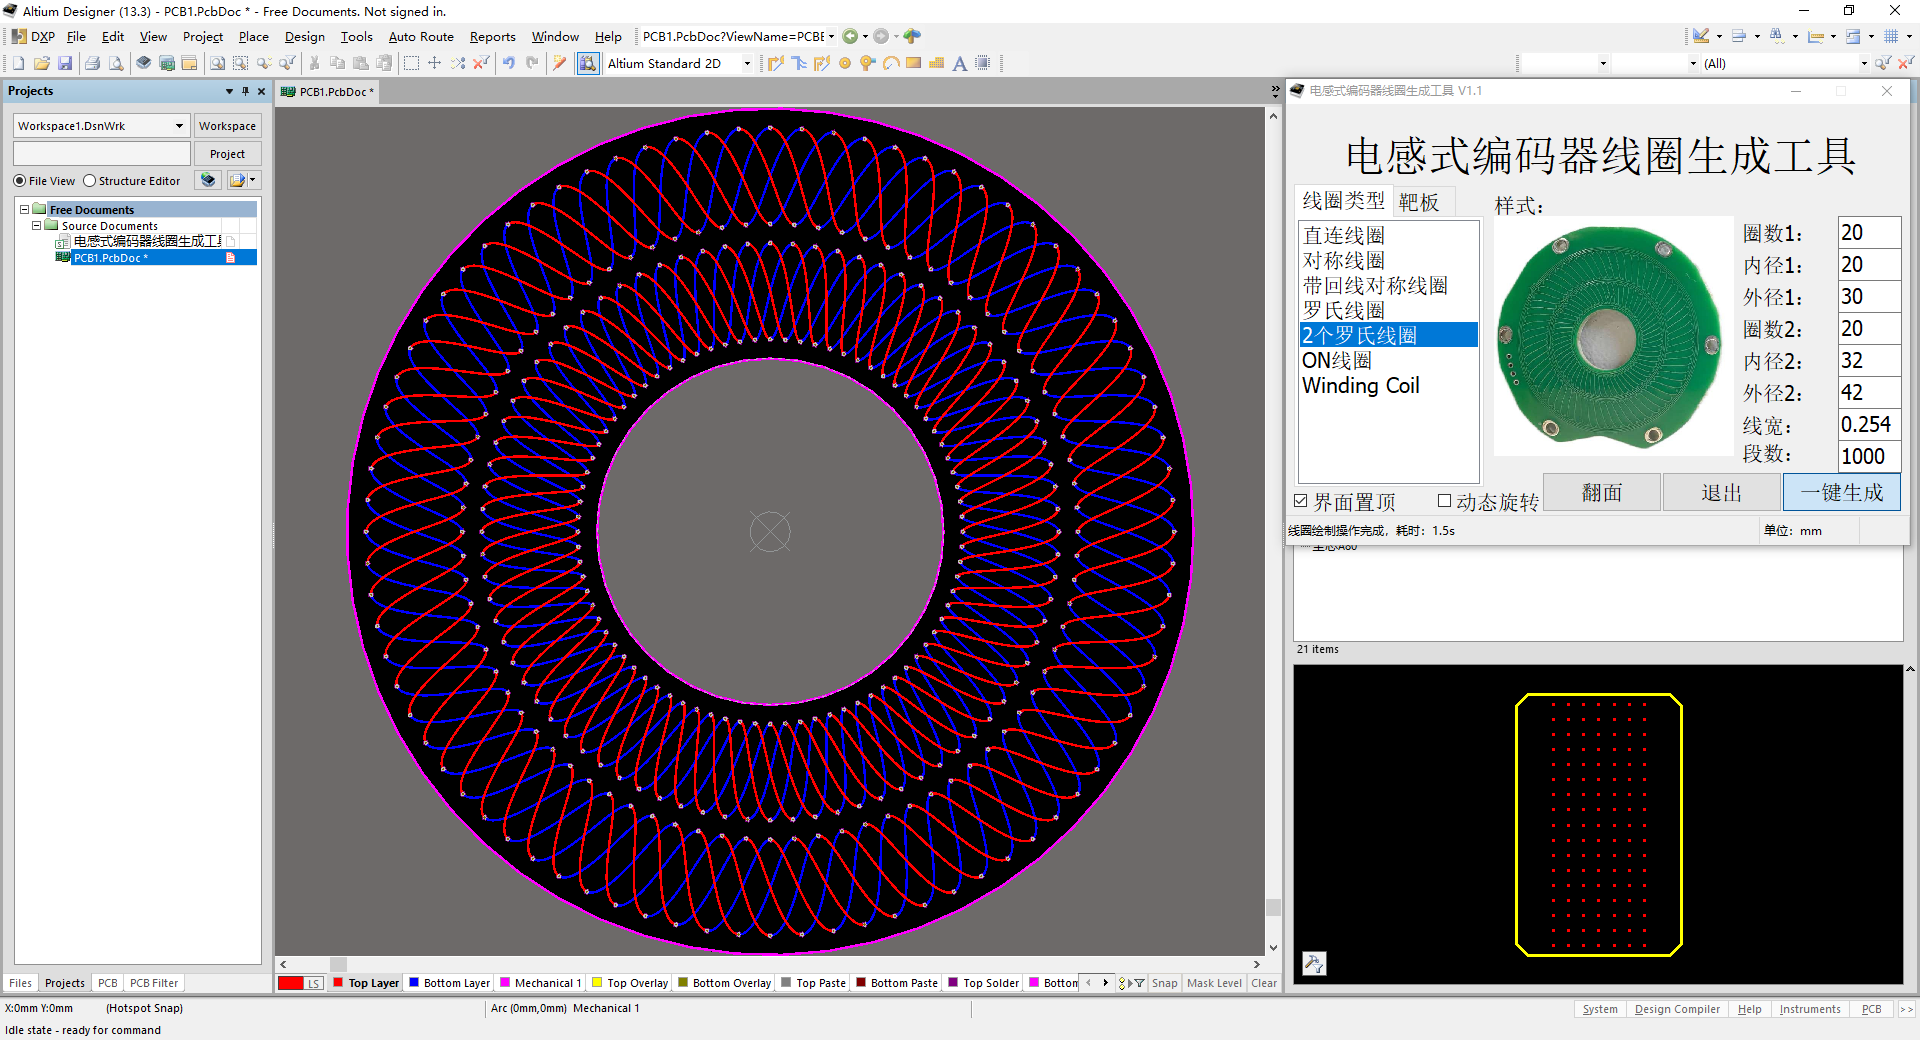Pin the Projects panel with pushpin icon
This screenshot has height=1040, width=1920.
245,91
